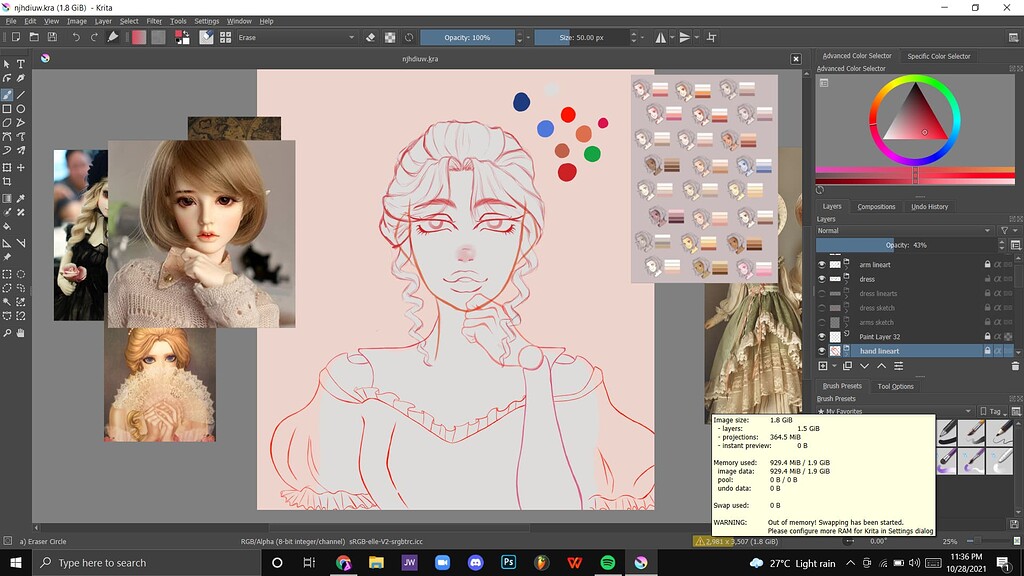This screenshot has height=576, width=1024.
Task: Pick the Ellipse shape tool
Action: 21,108
